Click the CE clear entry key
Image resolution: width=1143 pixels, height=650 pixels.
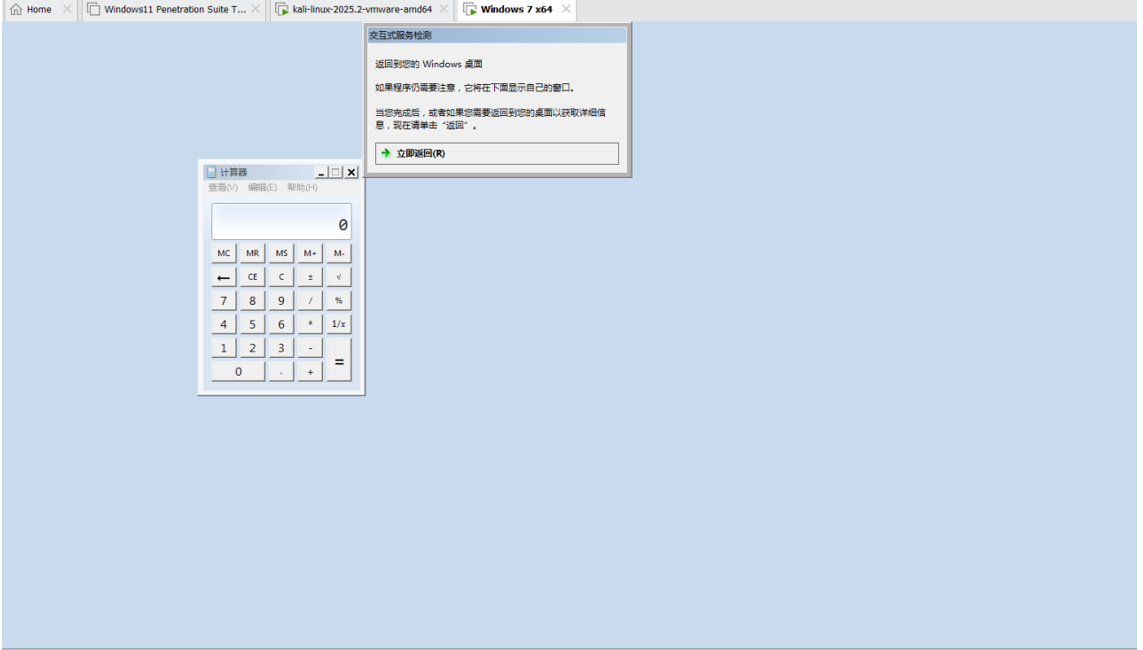pos(252,277)
